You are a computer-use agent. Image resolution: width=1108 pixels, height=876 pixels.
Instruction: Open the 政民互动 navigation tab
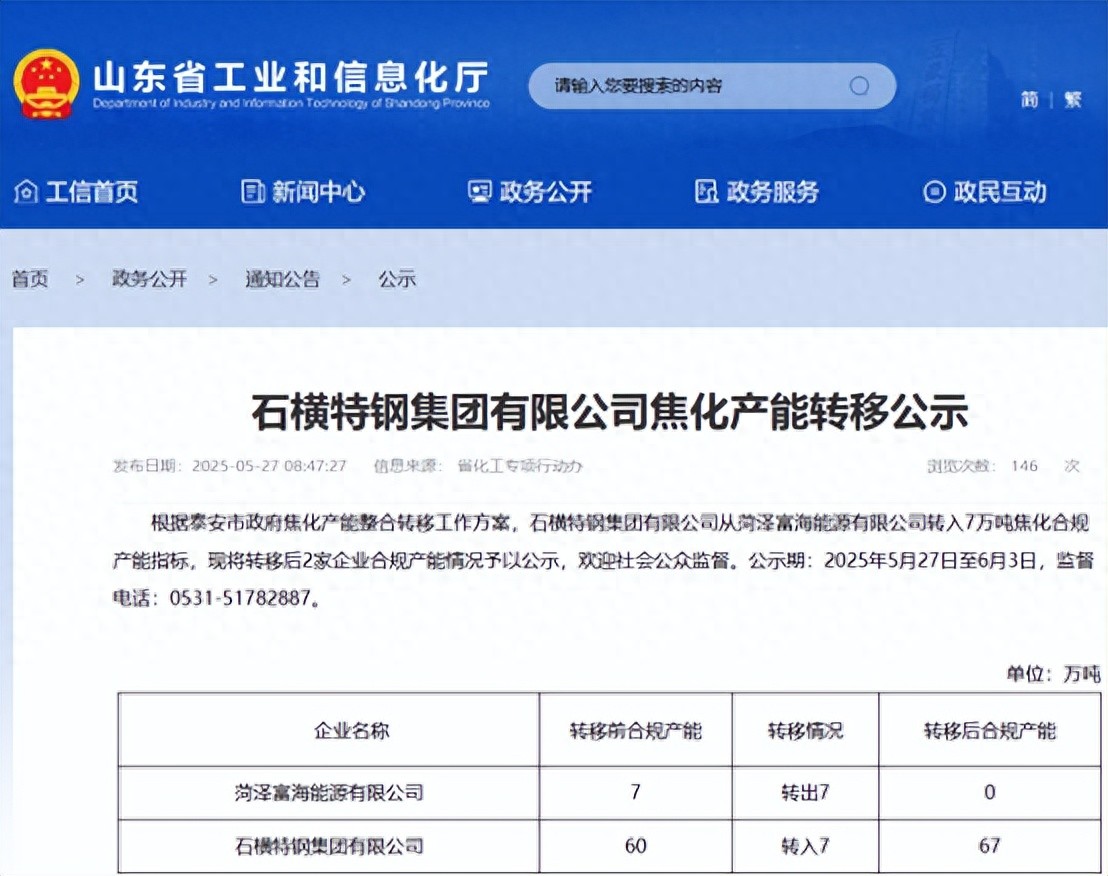[984, 191]
